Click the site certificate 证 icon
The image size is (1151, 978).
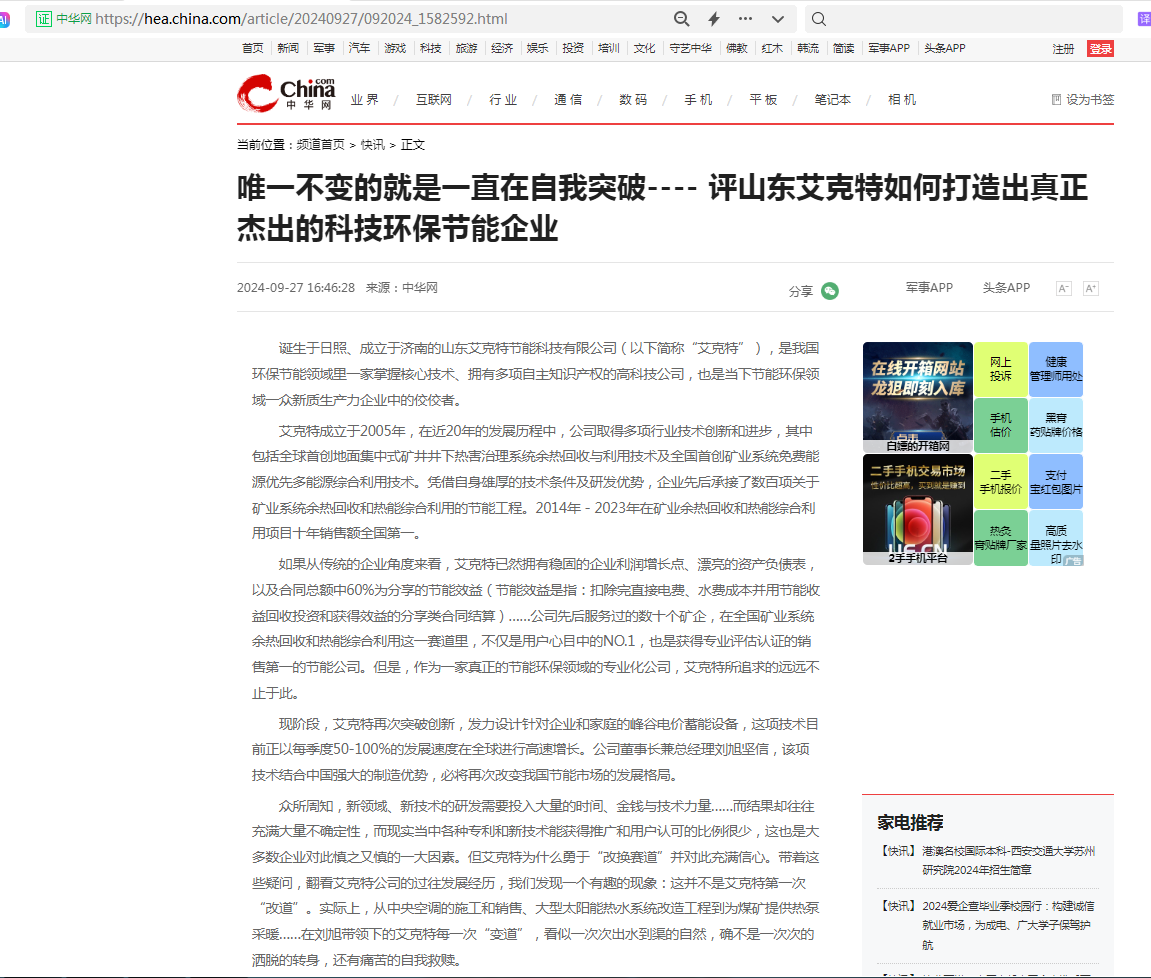coord(44,19)
